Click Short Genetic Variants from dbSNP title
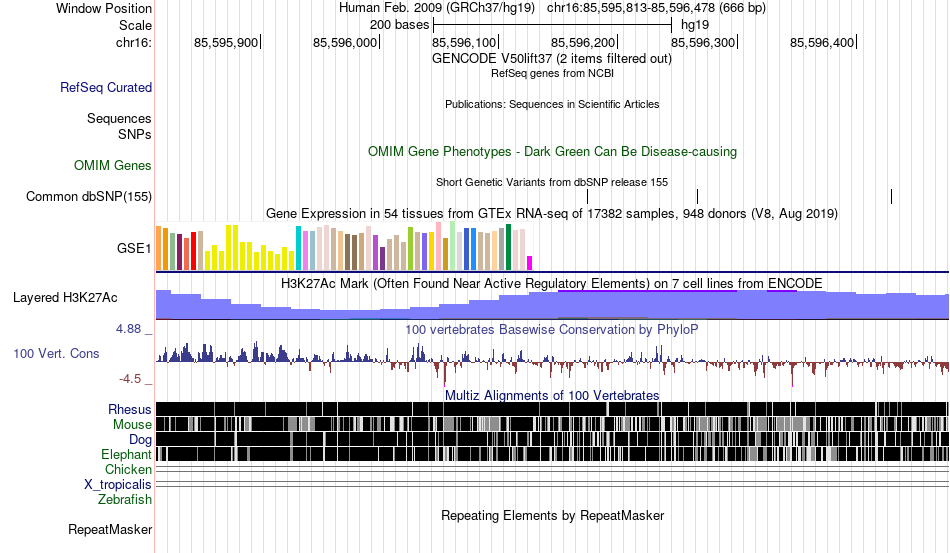 [552, 182]
